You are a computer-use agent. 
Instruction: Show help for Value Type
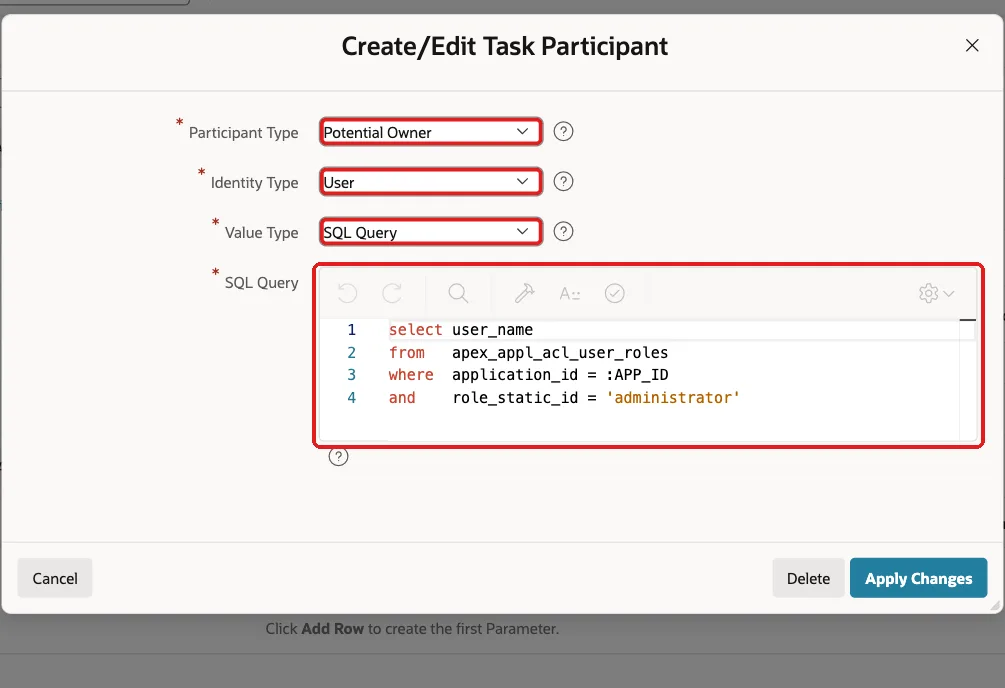pyautogui.click(x=563, y=231)
